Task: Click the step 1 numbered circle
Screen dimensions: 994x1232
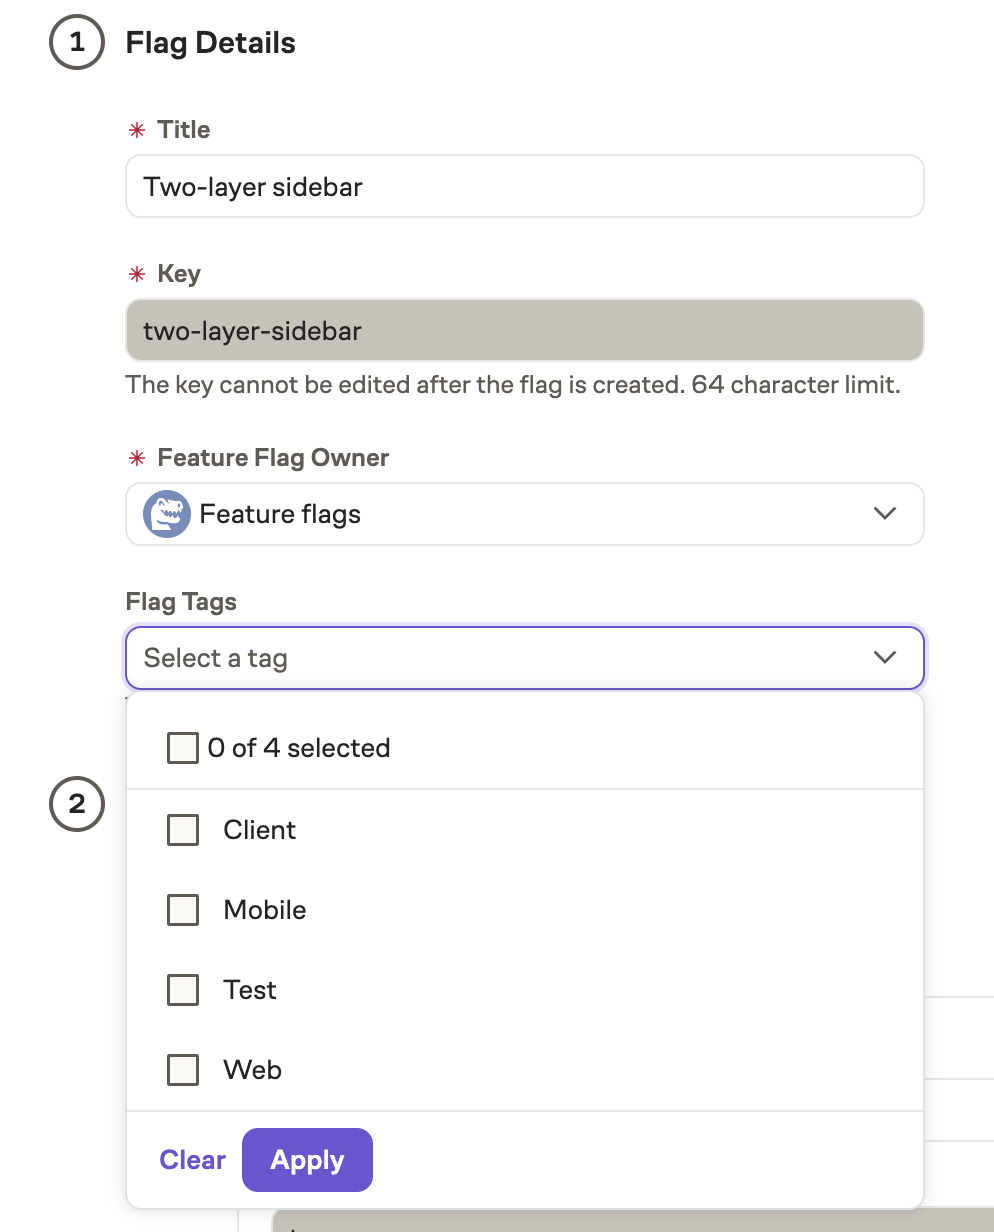Action: (x=76, y=42)
